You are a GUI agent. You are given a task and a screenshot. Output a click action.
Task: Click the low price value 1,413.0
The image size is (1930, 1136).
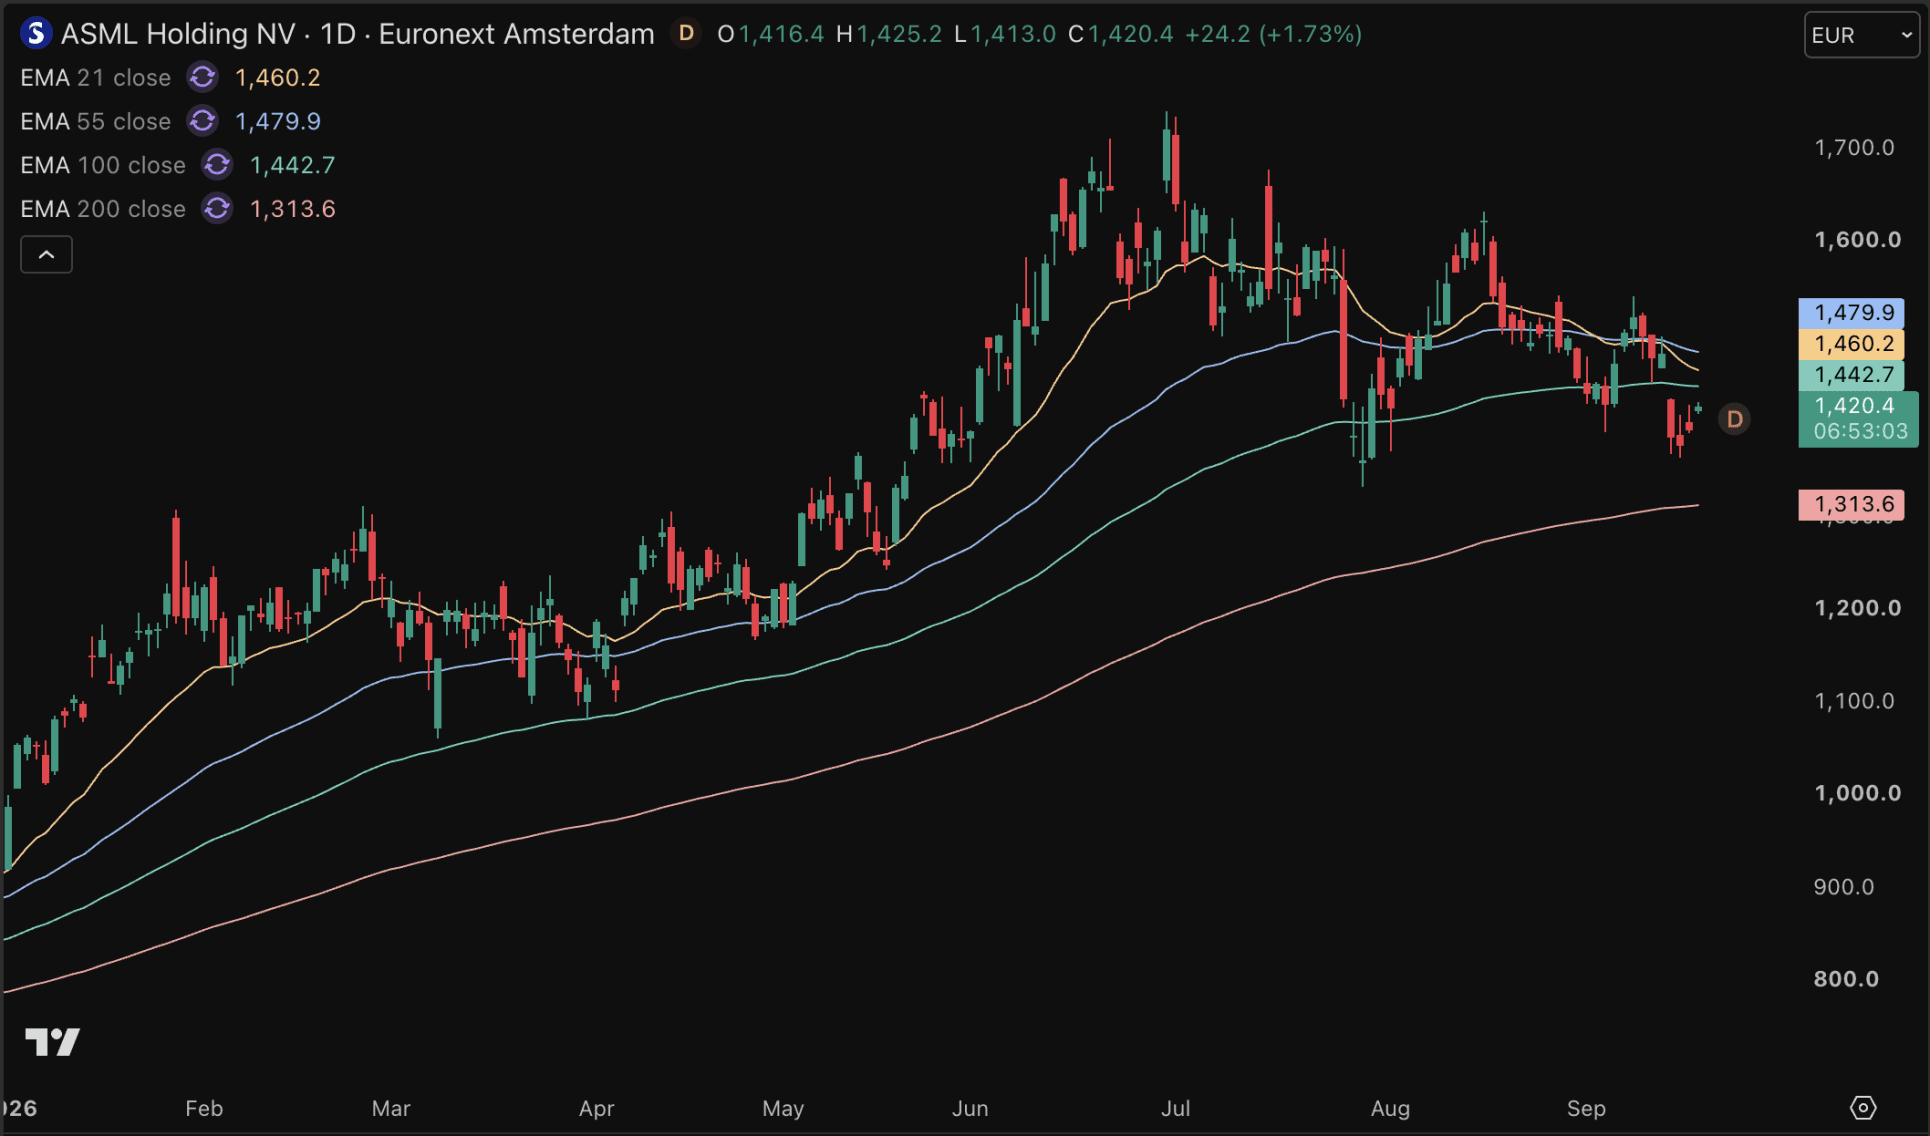[1013, 35]
